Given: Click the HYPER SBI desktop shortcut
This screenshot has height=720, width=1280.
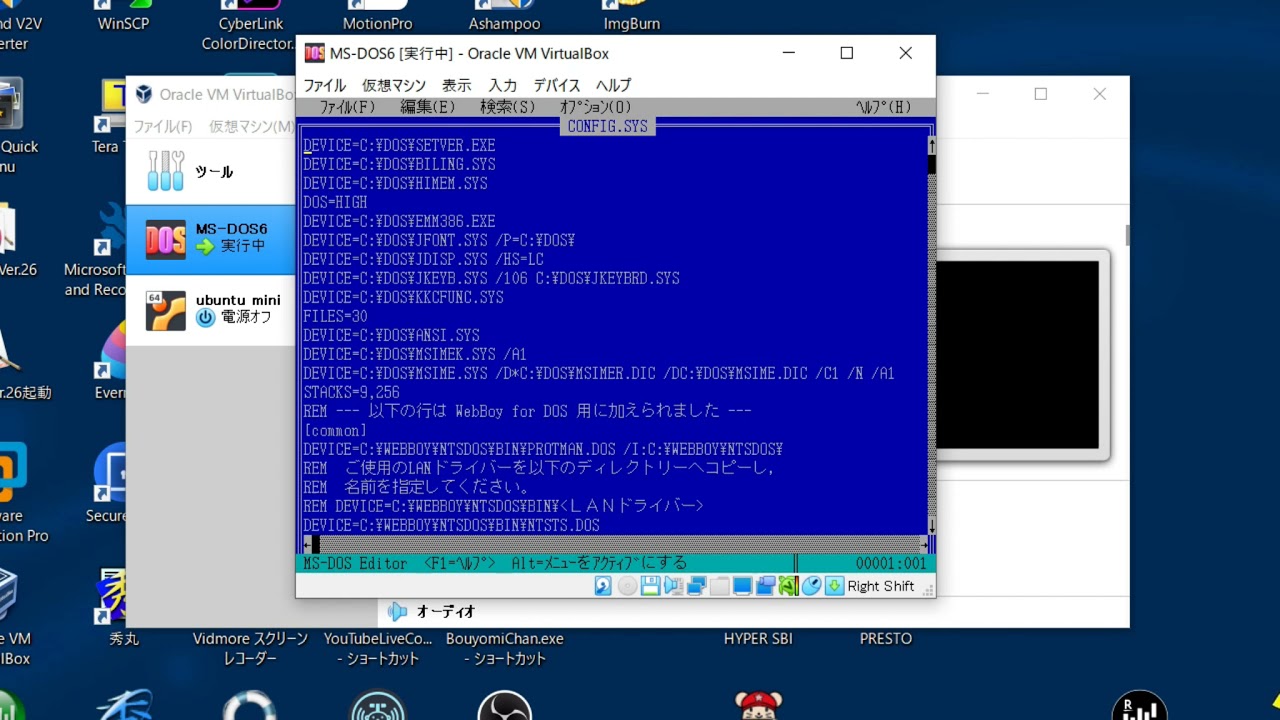Looking at the screenshot, I should [759, 638].
